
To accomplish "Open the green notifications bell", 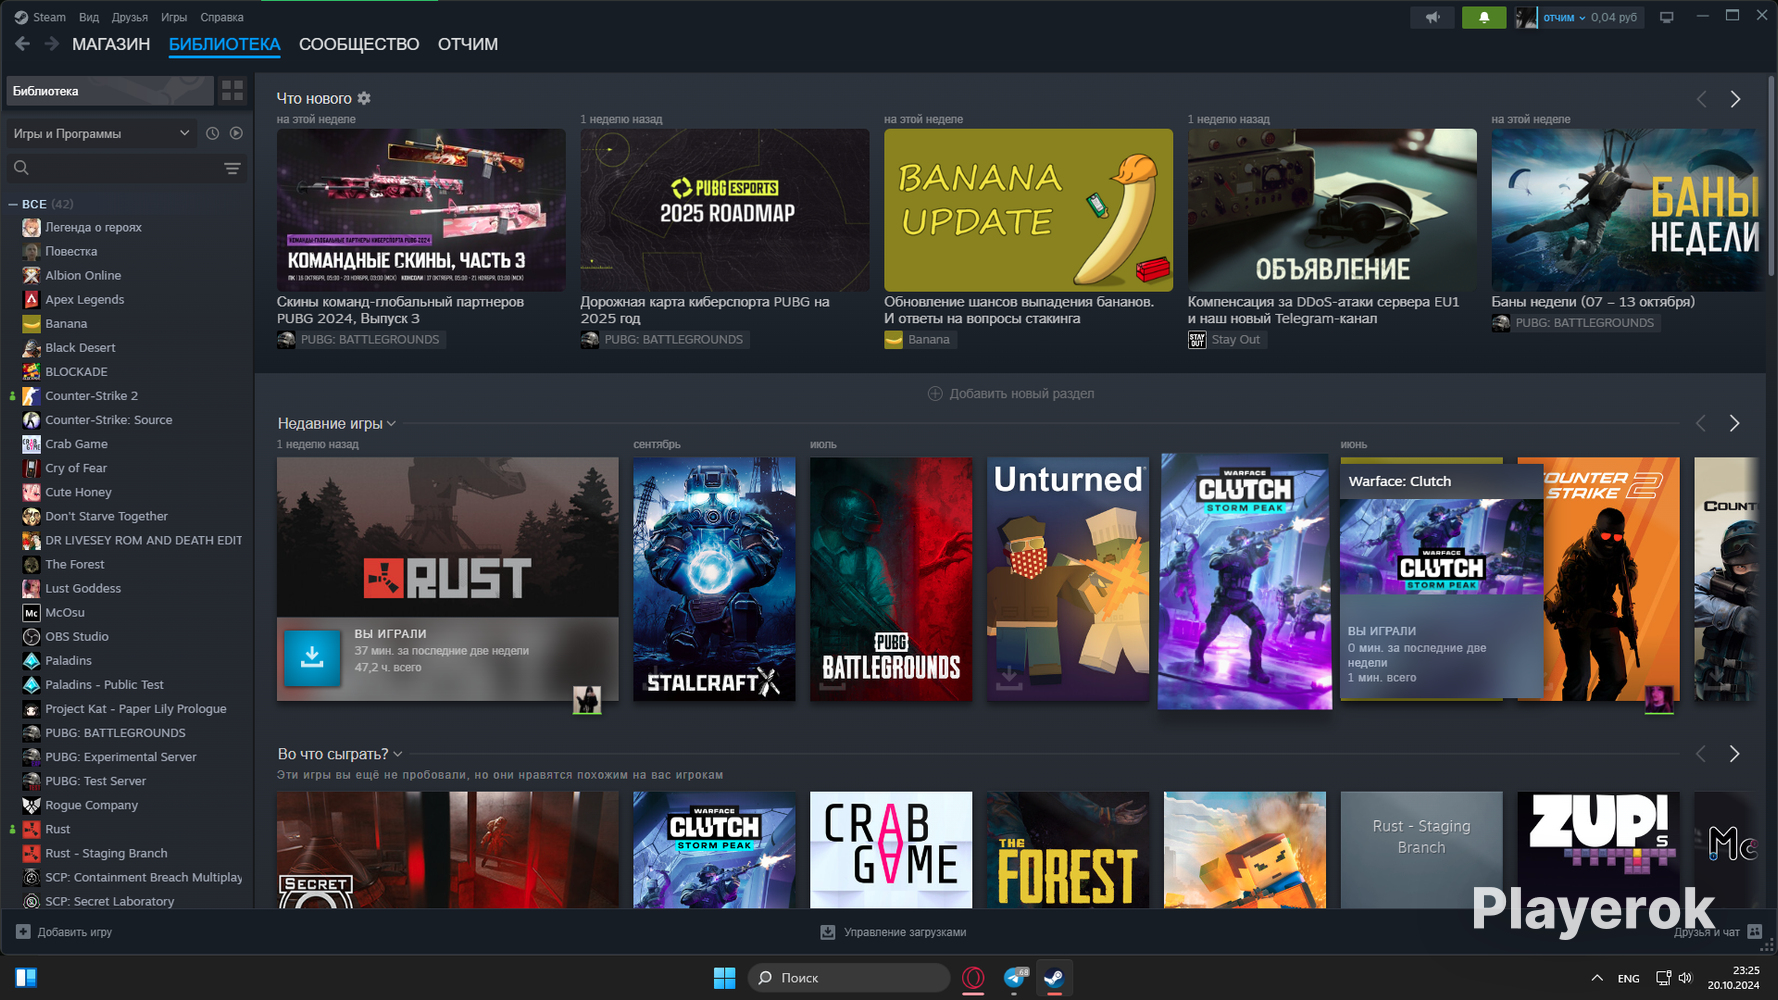I will click(x=1484, y=17).
